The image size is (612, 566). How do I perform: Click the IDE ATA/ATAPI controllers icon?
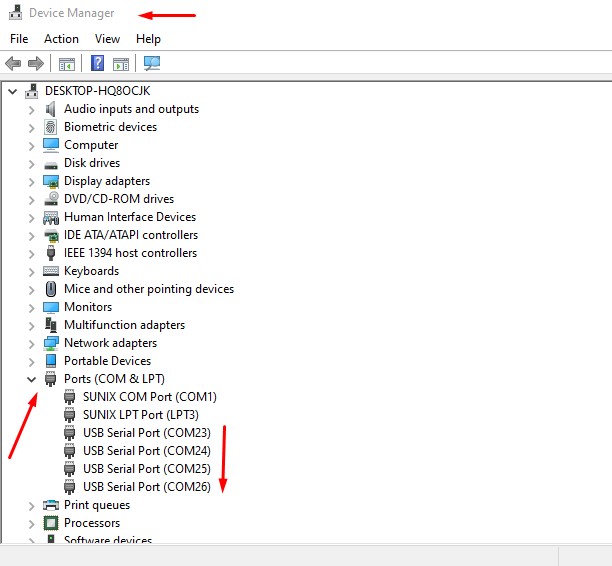[51, 235]
